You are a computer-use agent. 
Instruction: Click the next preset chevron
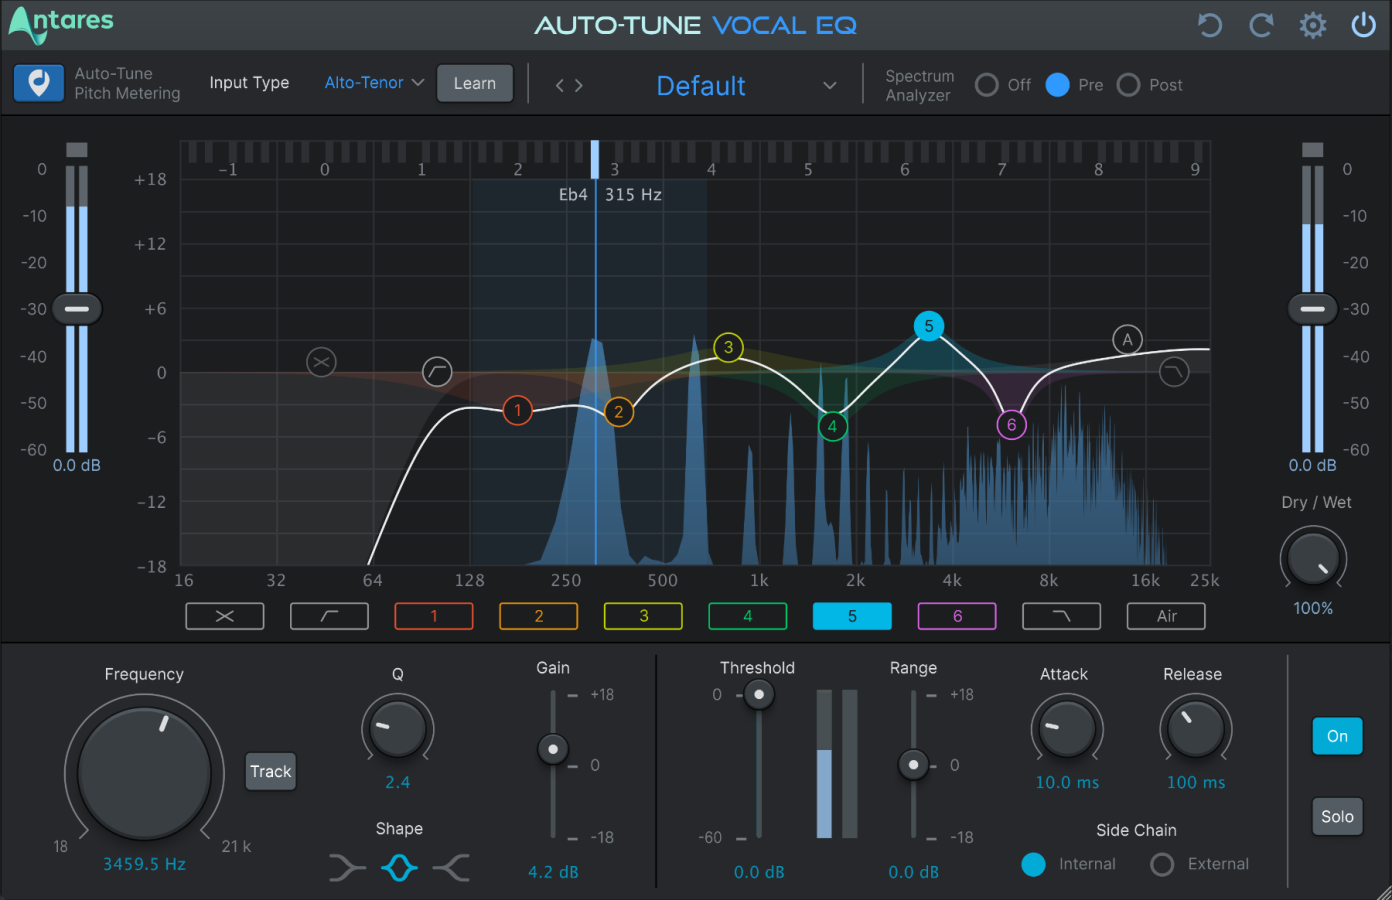pyautogui.click(x=577, y=85)
